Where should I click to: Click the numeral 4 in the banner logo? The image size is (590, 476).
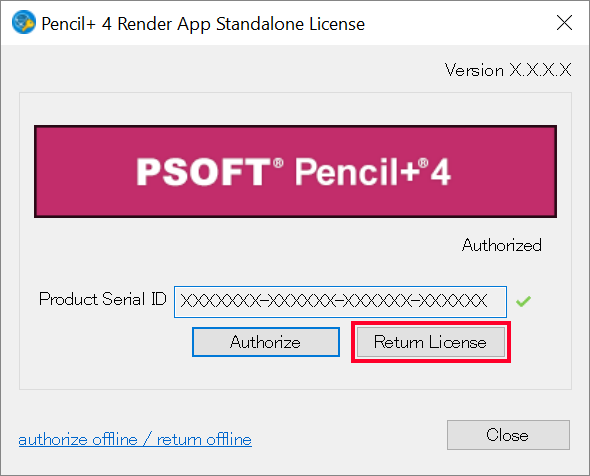click(440, 172)
